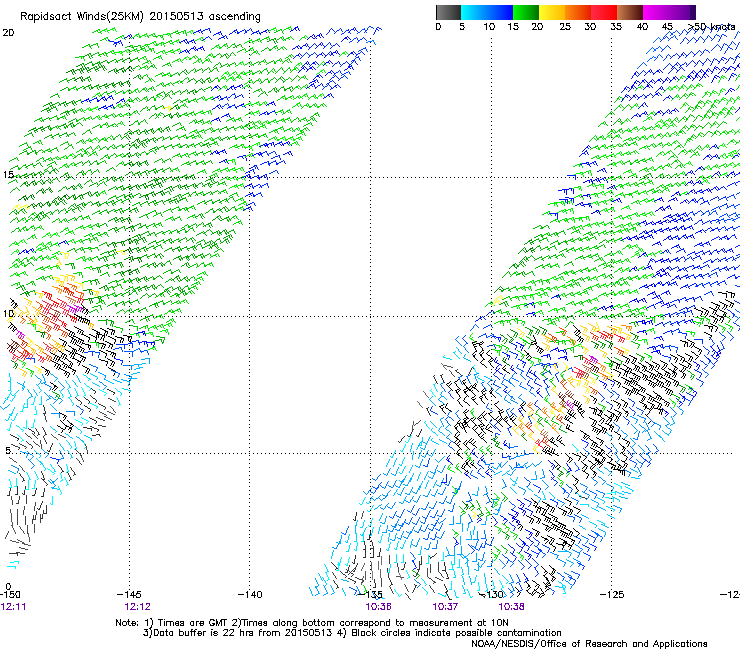Click the latitude label '20'
This screenshot has width=740, height=650.
pyautogui.click(x=8, y=33)
